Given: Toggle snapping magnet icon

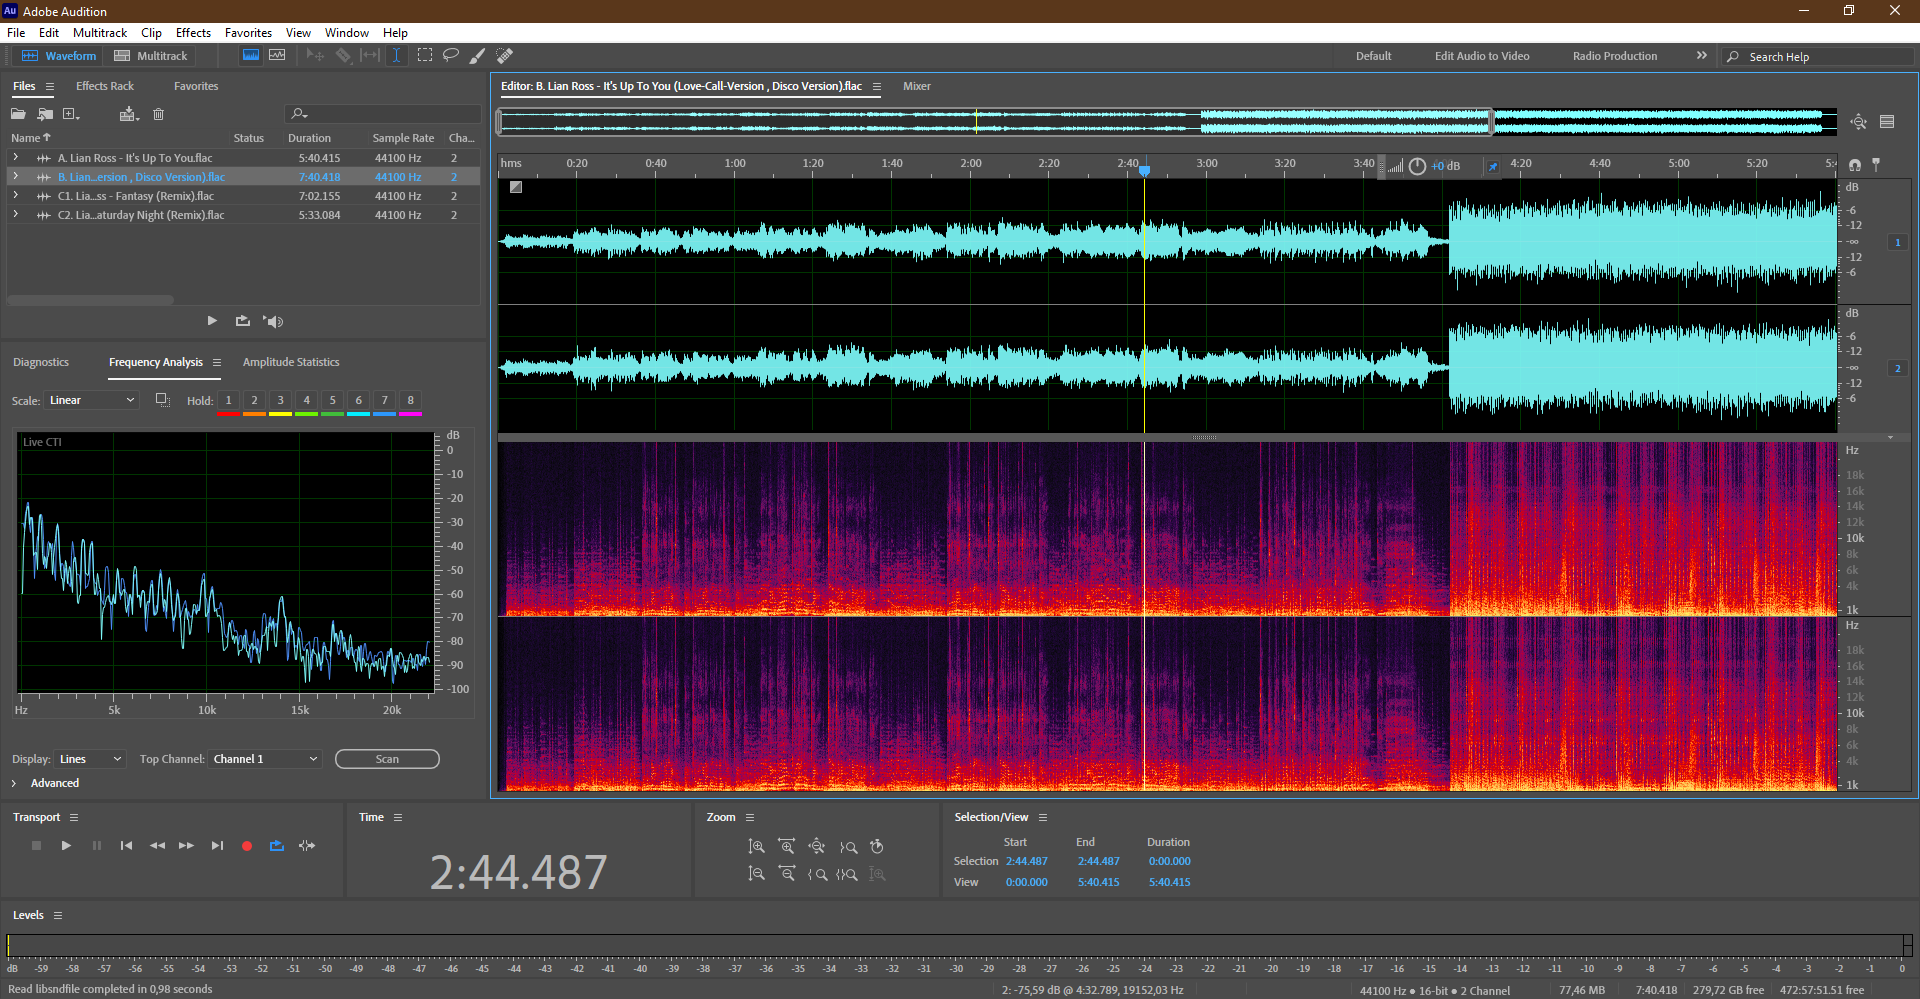Looking at the screenshot, I should pyautogui.click(x=1855, y=165).
